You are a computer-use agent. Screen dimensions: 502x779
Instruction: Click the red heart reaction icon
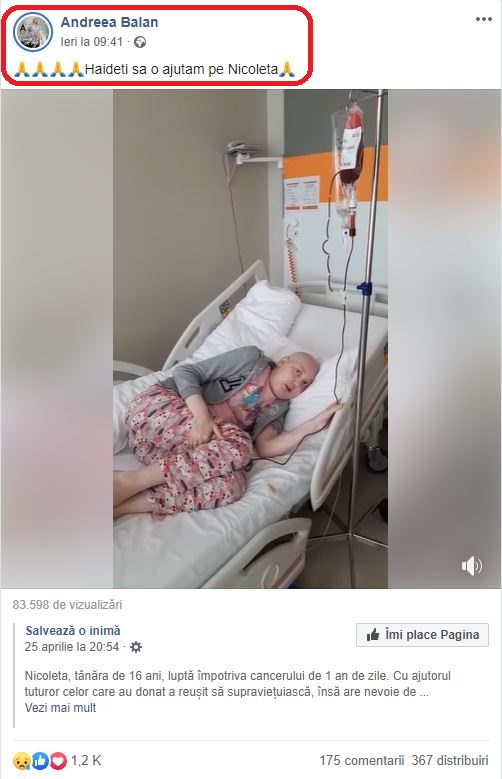pos(58,760)
